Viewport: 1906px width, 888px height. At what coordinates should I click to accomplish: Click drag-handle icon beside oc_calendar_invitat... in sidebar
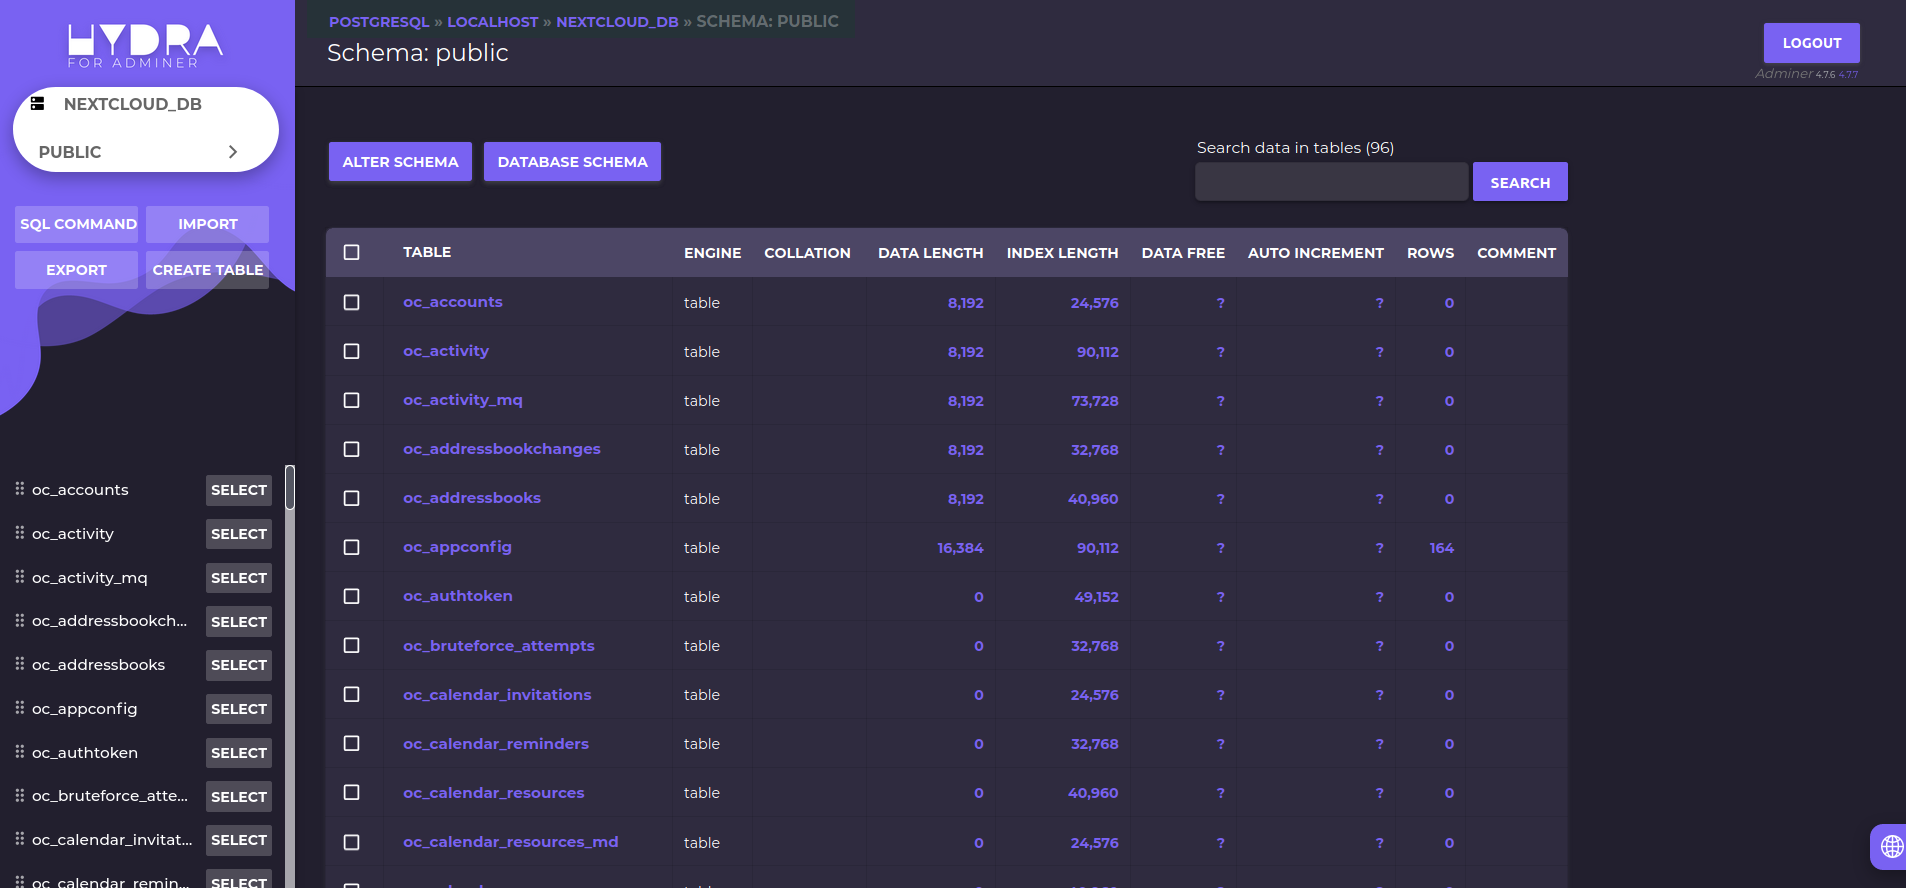click(x=19, y=839)
